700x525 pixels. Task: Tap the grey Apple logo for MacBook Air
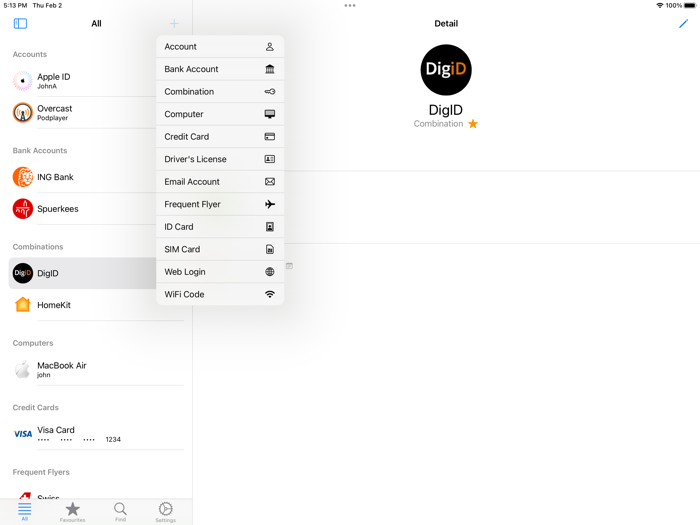(x=22, y=369)
